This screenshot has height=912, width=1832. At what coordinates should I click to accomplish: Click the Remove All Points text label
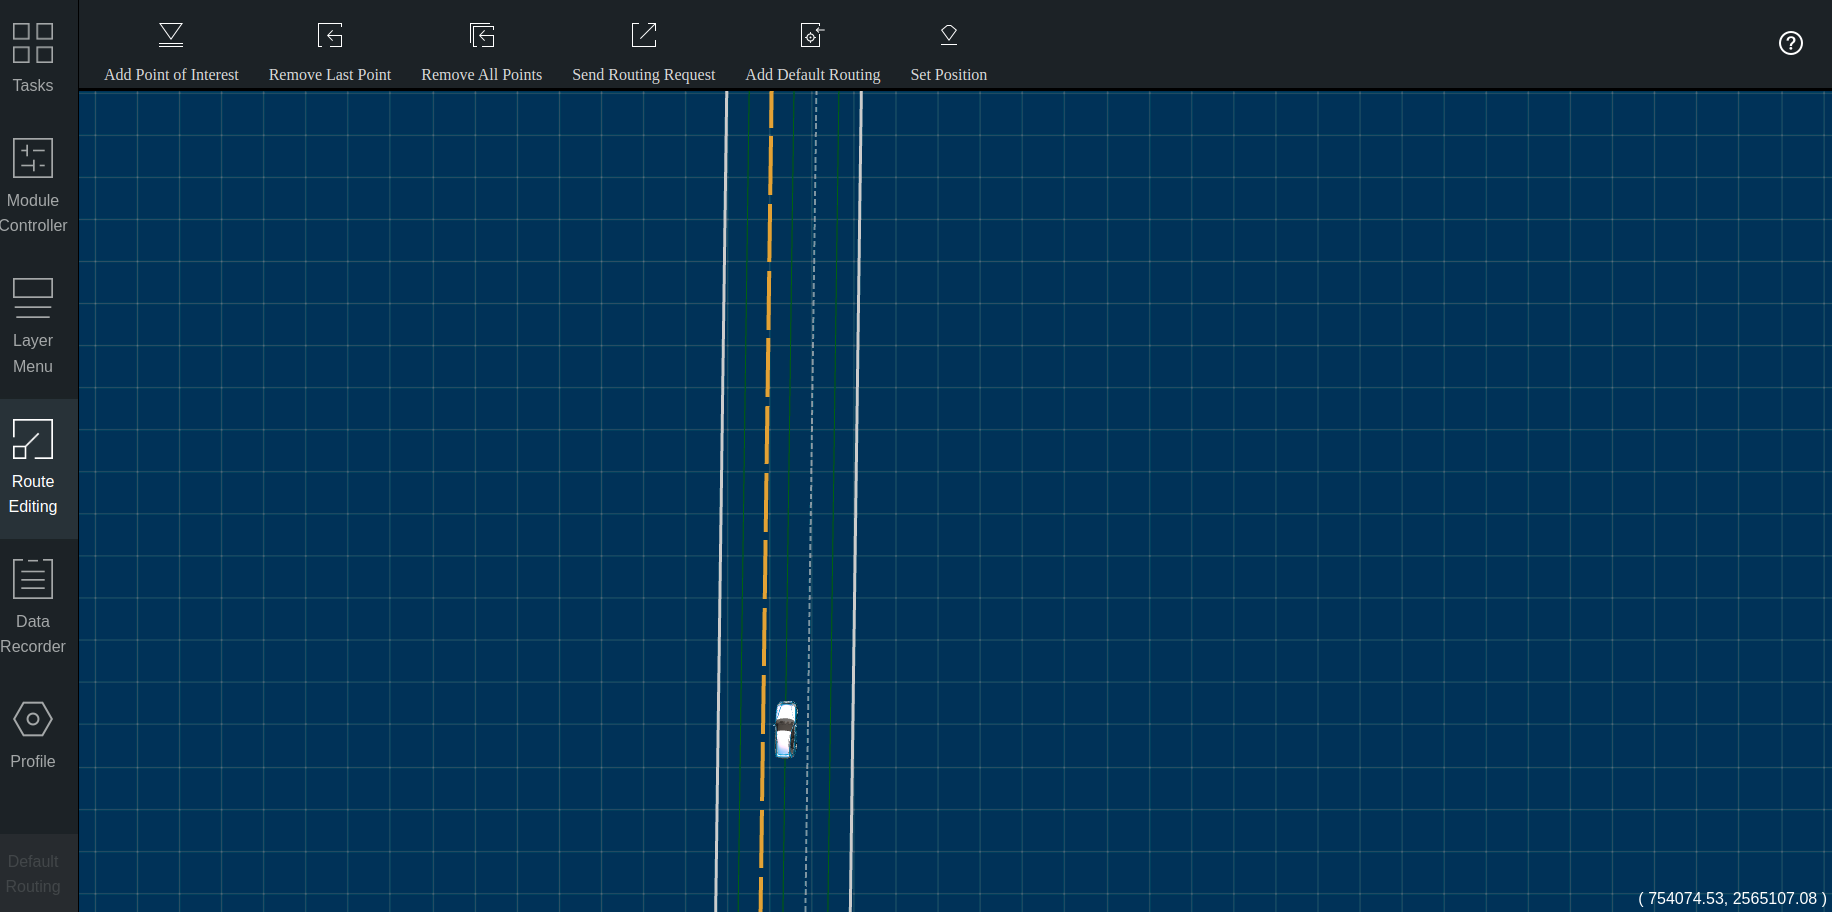(481, 75)
